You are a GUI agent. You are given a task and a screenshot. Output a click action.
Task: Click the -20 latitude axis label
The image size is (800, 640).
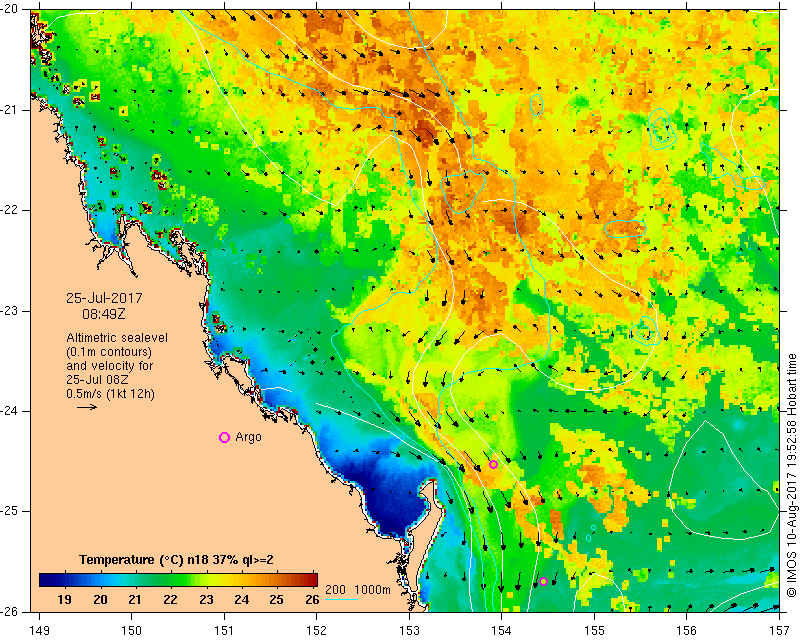[10, 9]
